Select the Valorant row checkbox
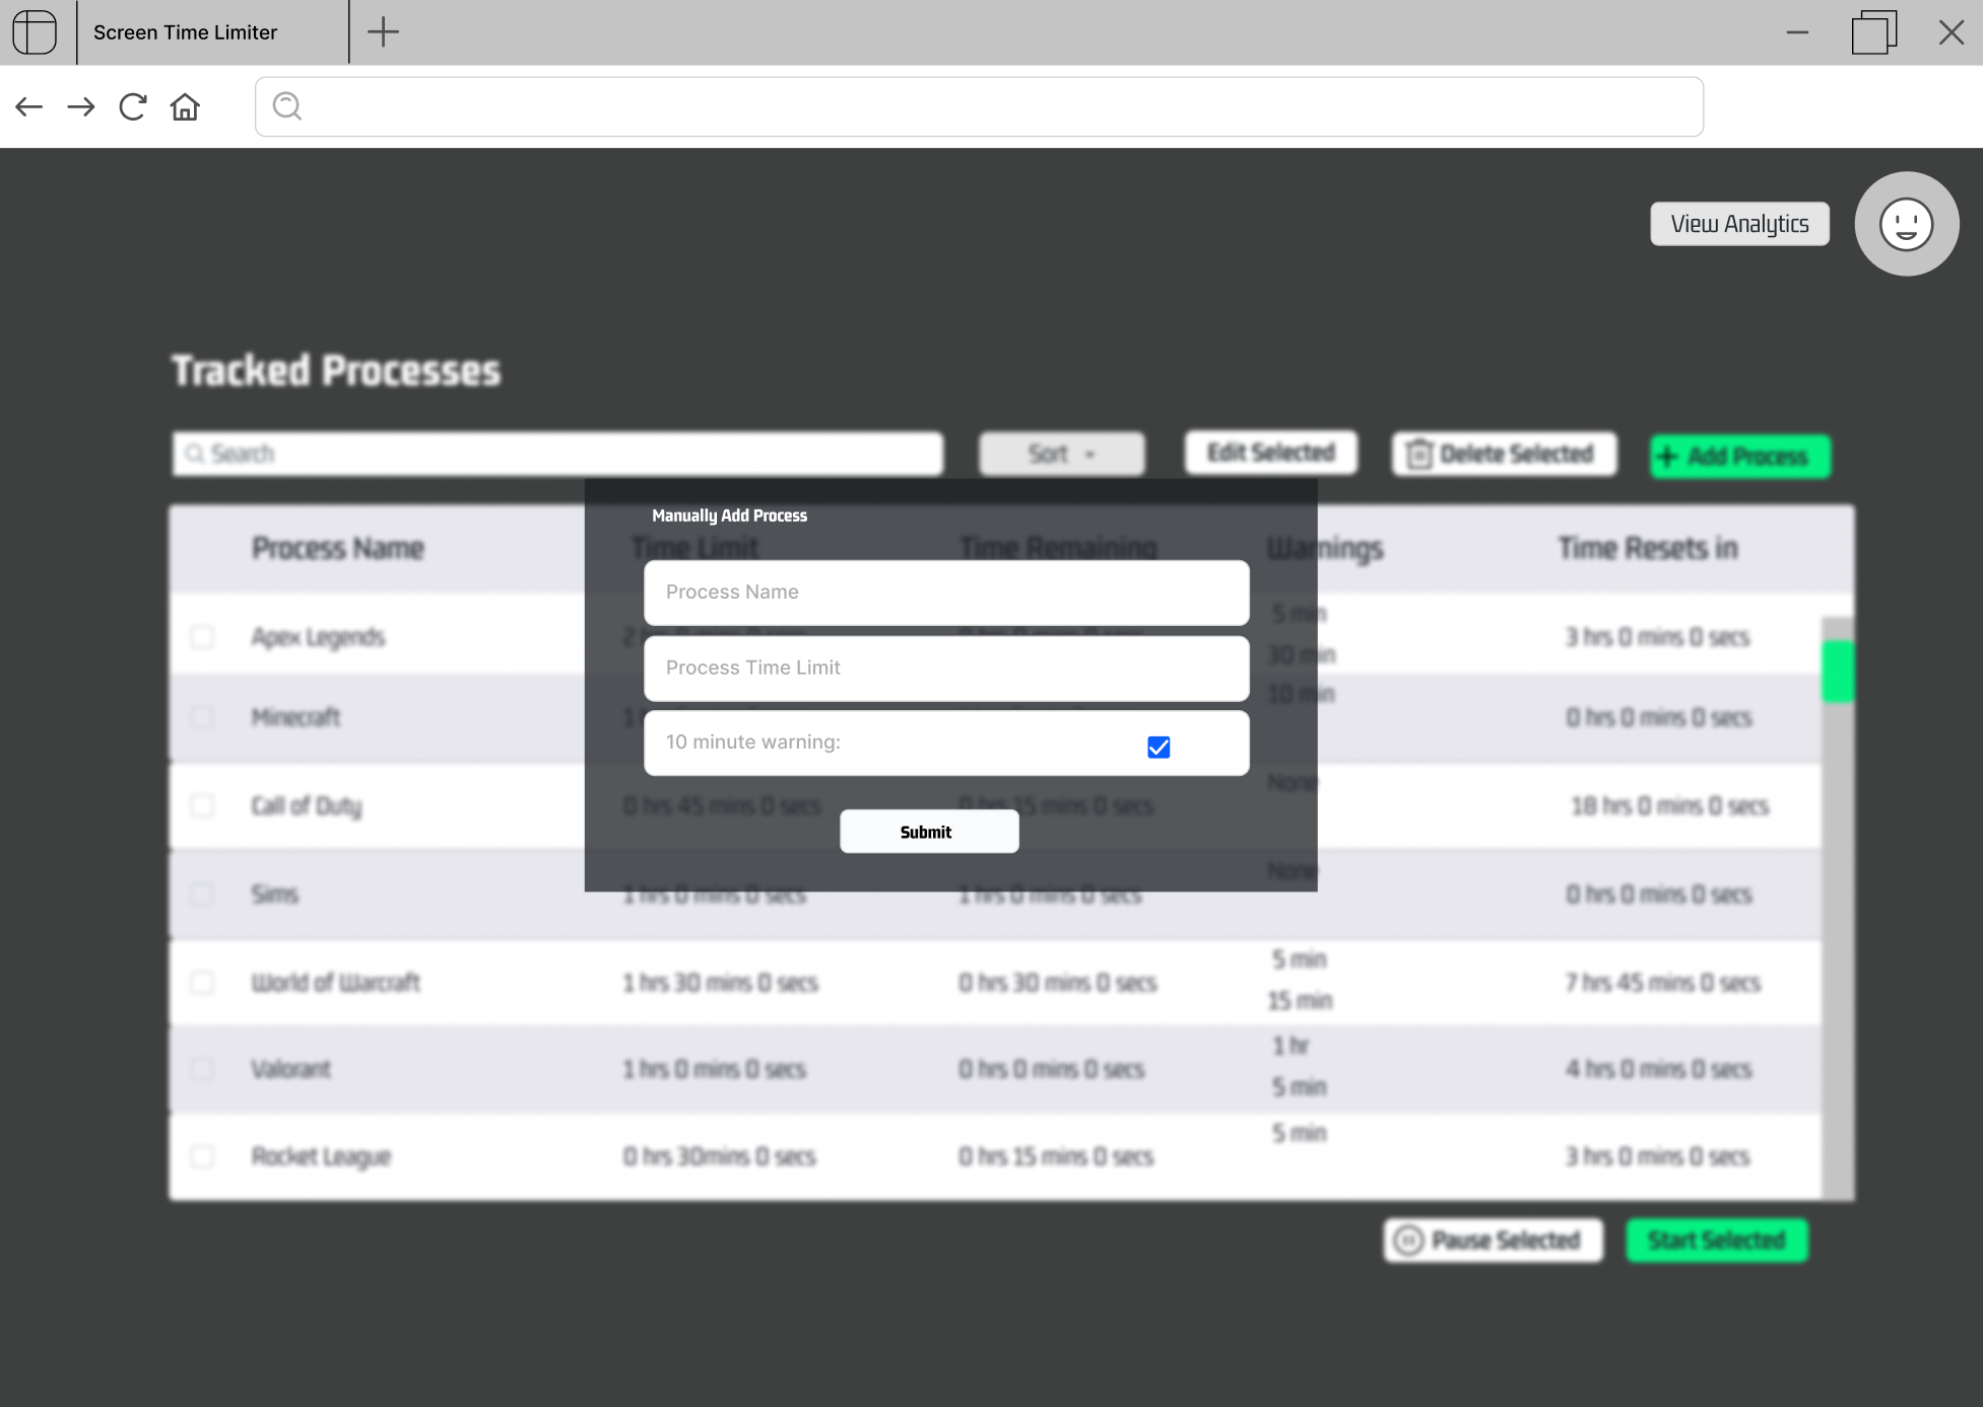1983x1407 pixels. tap(202, 1069)
